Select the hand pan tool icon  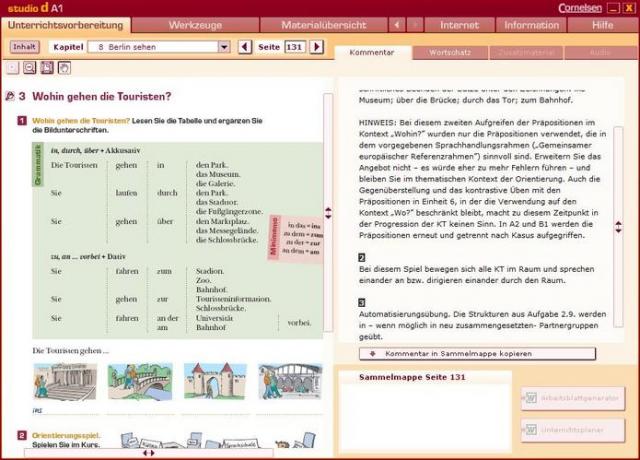(x=64, y=67)
